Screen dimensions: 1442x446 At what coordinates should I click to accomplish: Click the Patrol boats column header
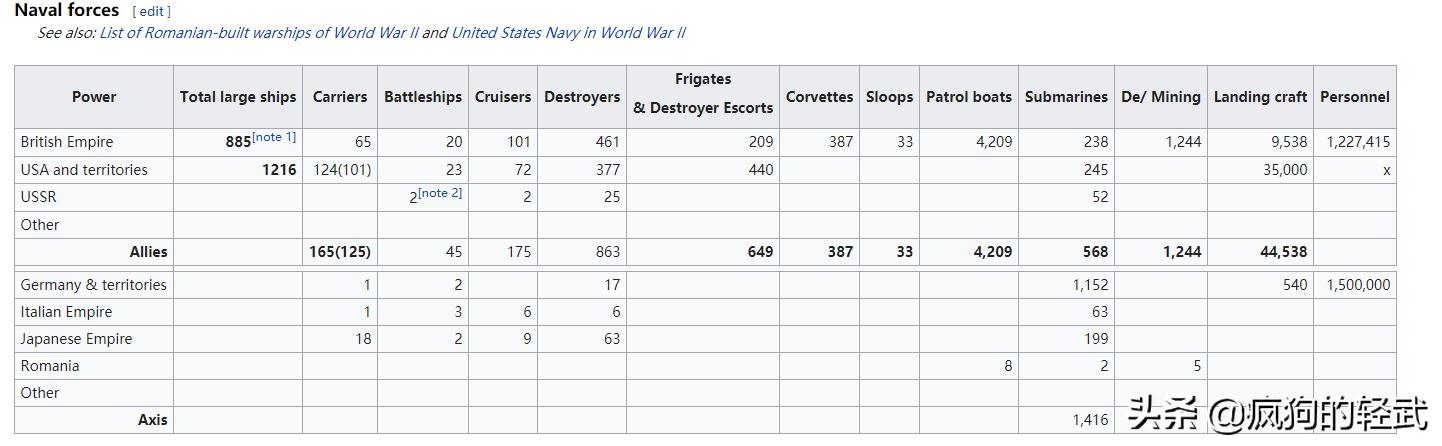(x=969, y=97)
